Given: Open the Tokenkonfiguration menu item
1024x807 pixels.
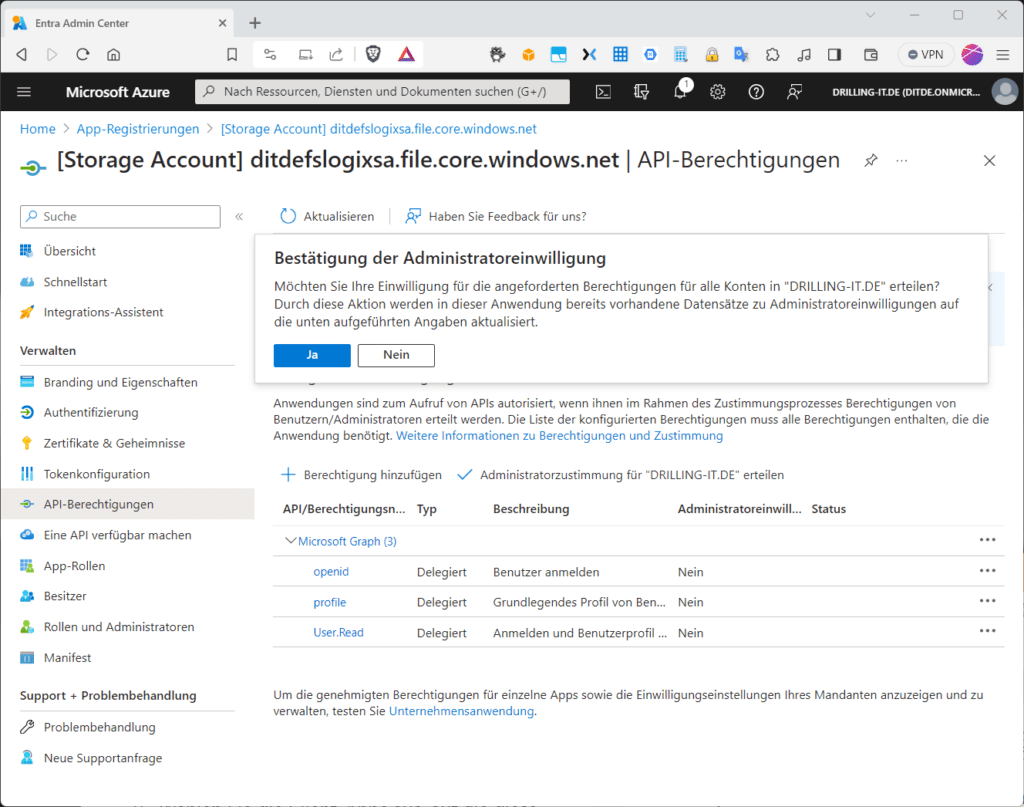Looking at the screenshot, I should (97, 474).
